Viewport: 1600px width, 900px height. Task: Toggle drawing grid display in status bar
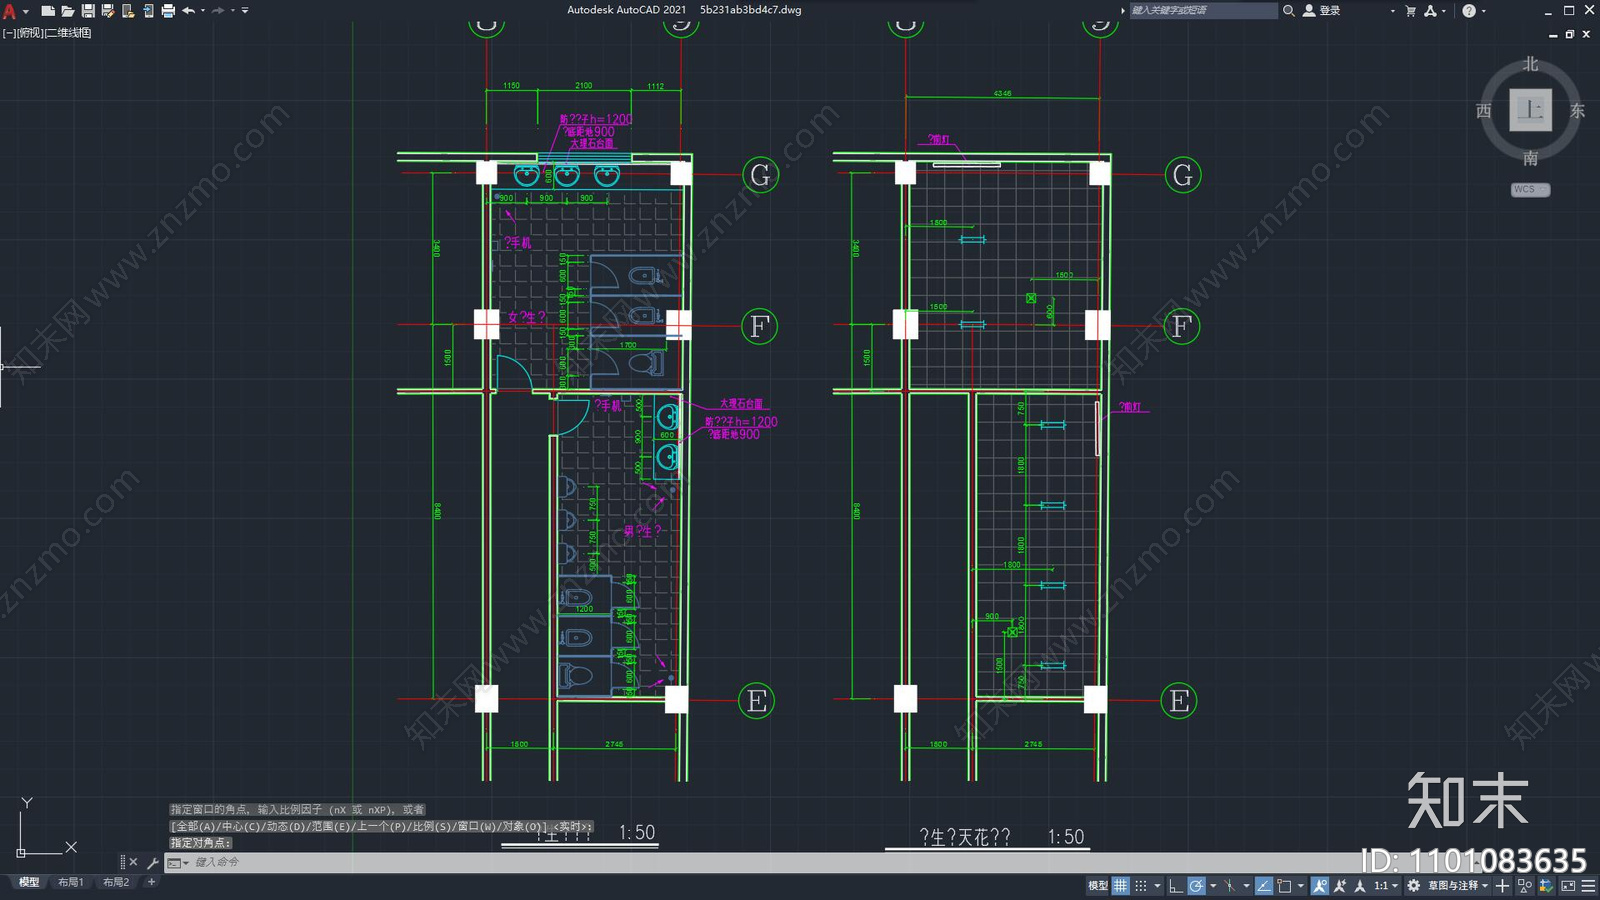click(x=1121, y=886)
